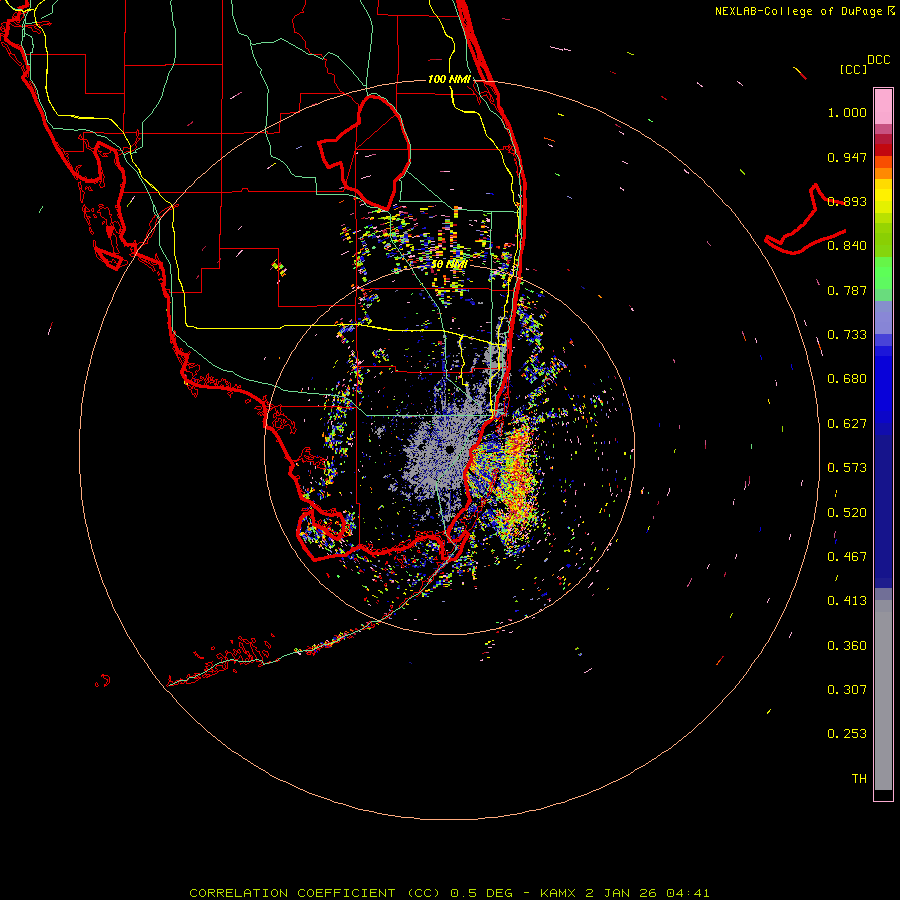
Task: Click the DCC label above the color scale
Action: (x=878, y=60)
